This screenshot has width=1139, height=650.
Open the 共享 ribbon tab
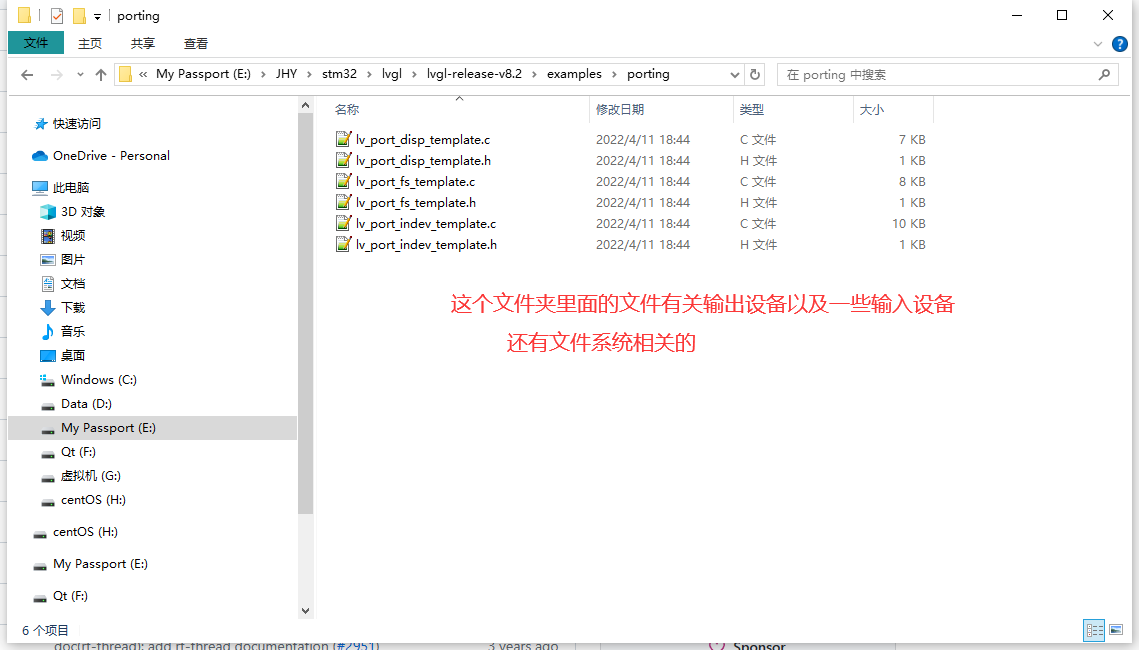tap(143, 44)
